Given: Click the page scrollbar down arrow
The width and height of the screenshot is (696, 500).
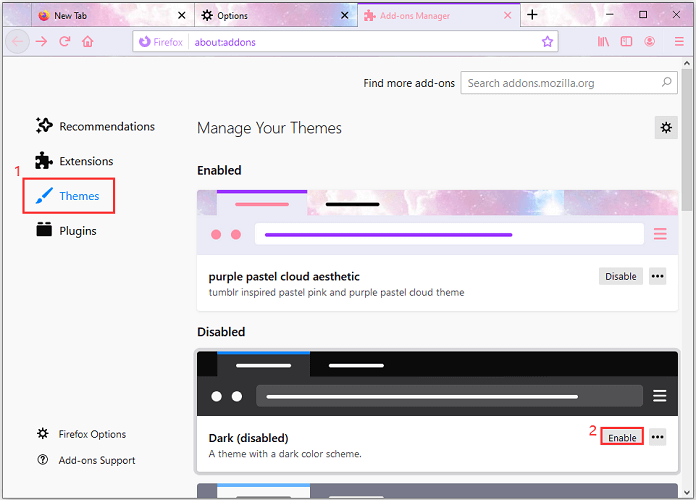Looking at the screenshot, I should pos(687,492).
